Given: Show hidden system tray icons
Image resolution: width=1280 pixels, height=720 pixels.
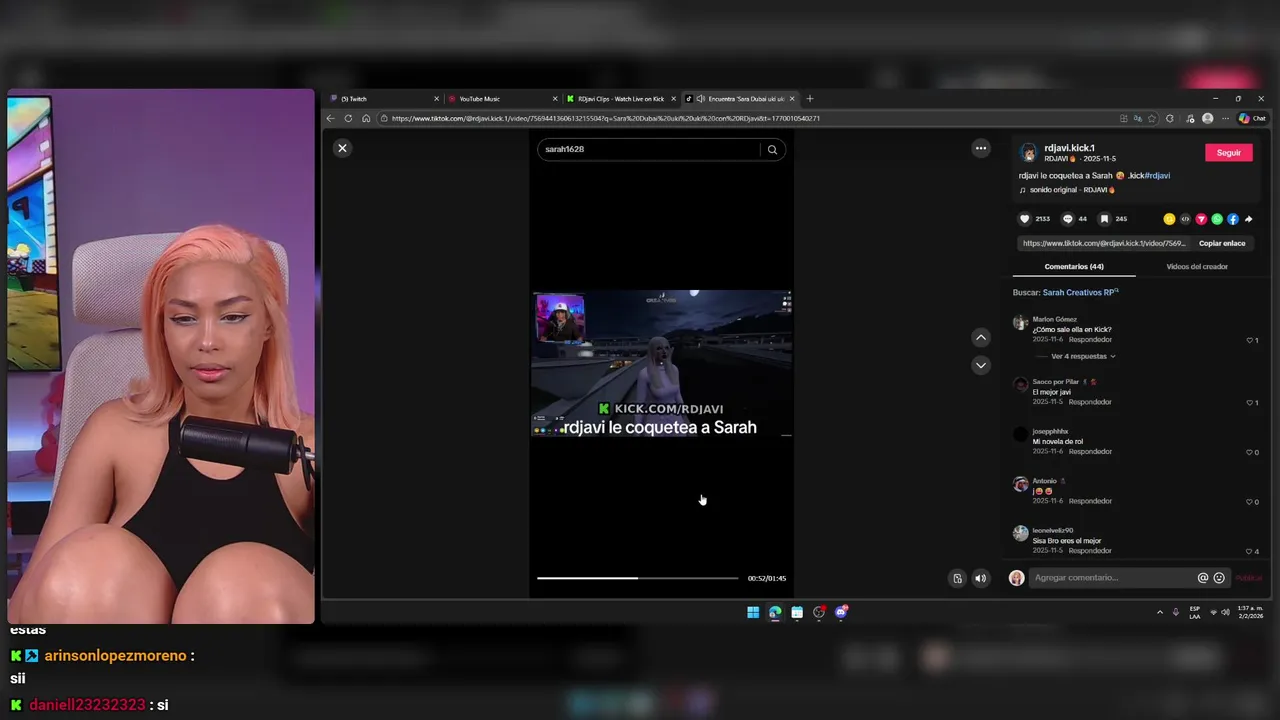Looking at the screenshot, I should pyautogui.click(x=1160, y=612).
